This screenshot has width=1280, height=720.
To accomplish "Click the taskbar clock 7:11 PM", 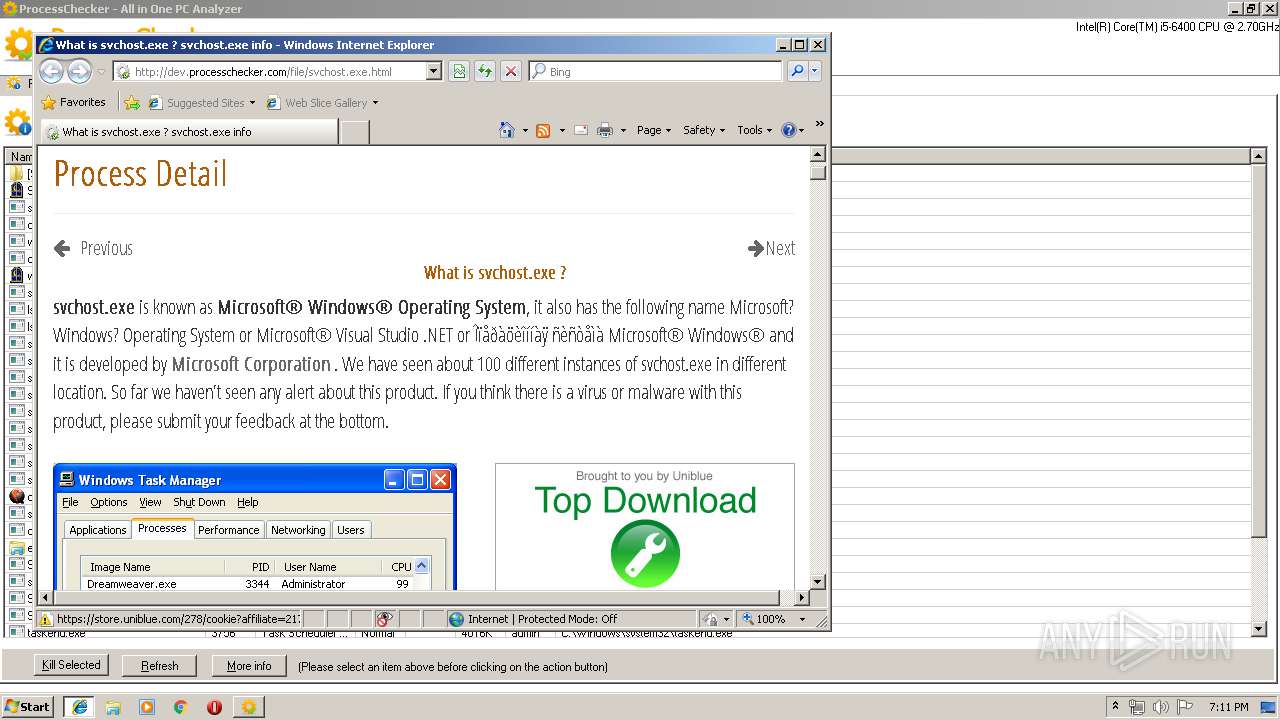I will coord(1228,707).
